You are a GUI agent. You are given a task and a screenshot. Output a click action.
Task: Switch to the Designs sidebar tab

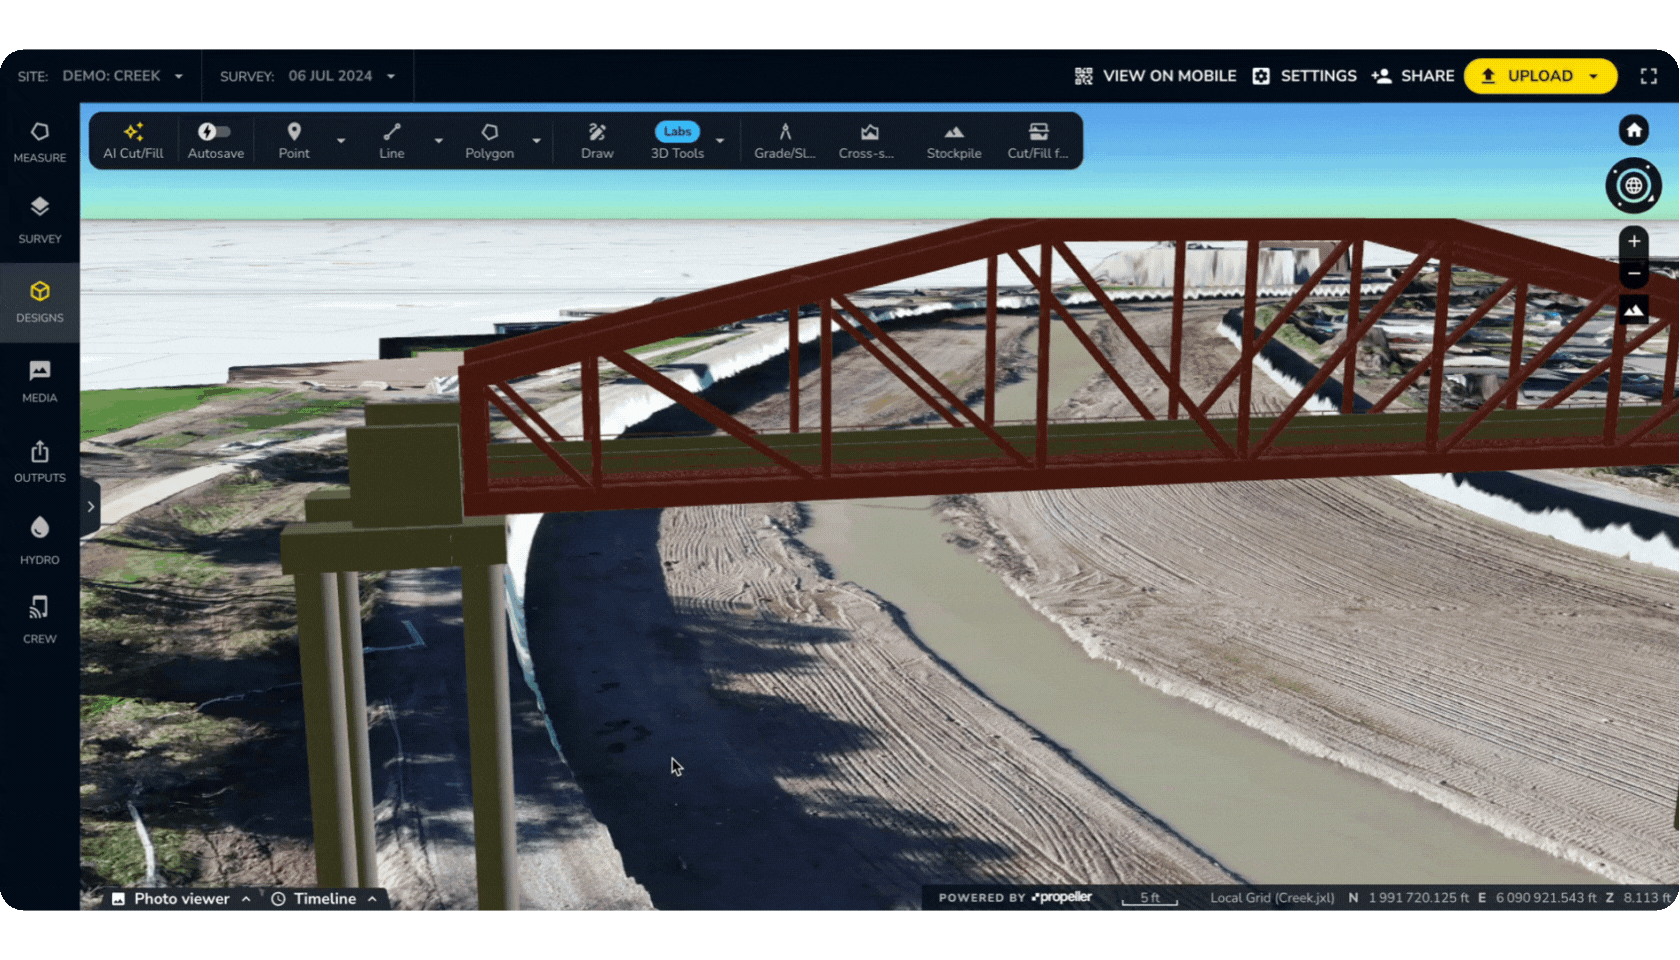tap(40, 302)
